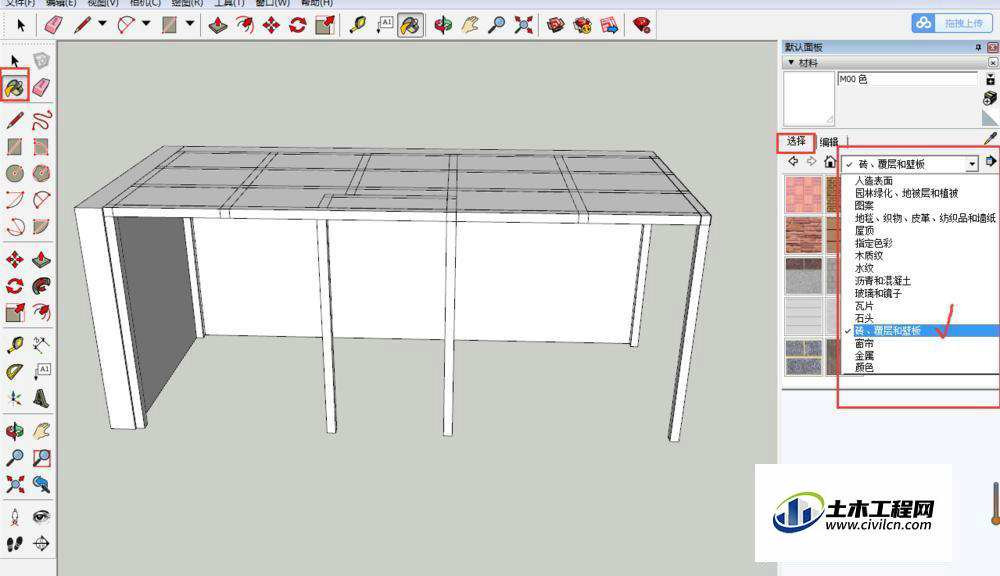The image size is (1000, 576).
Task: Open the materials Details arrow menu
Action: (990, 161)
